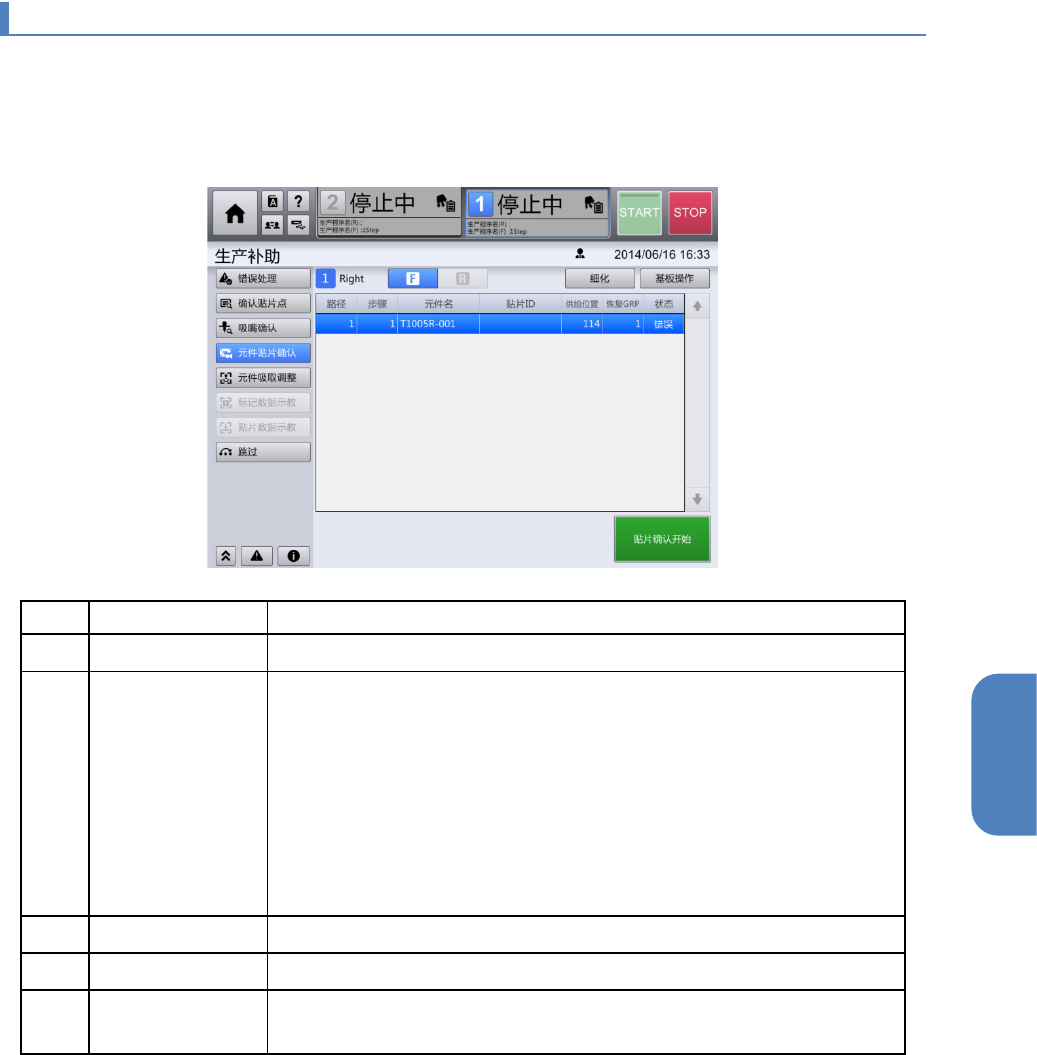Open 错误处理 error handling
The height and width of the screenshot is (1055, 1037).
click(263, 279)
